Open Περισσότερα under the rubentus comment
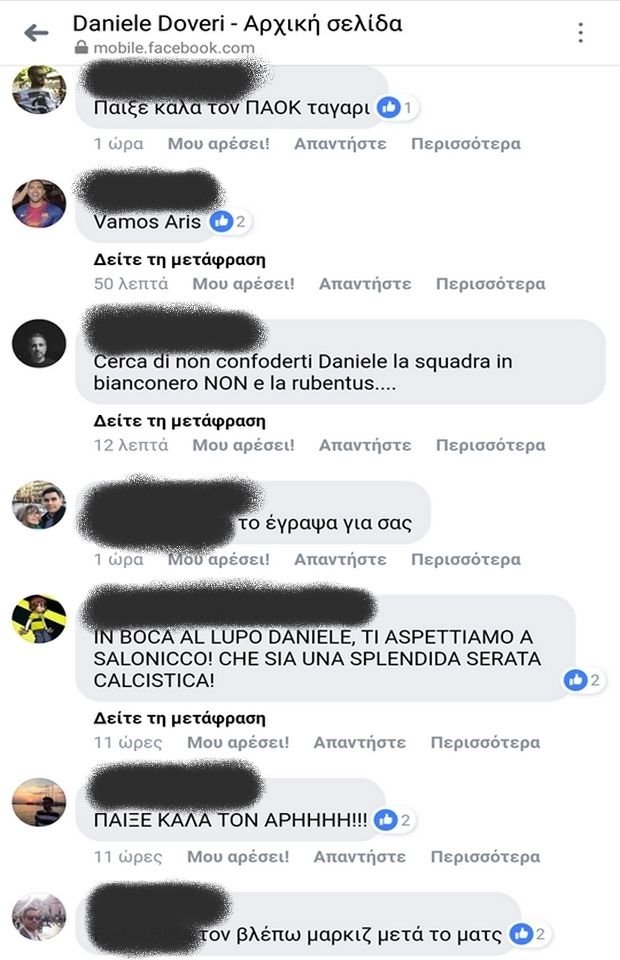The height and width of the screenshot is (960, 620). tap(490, 445)
